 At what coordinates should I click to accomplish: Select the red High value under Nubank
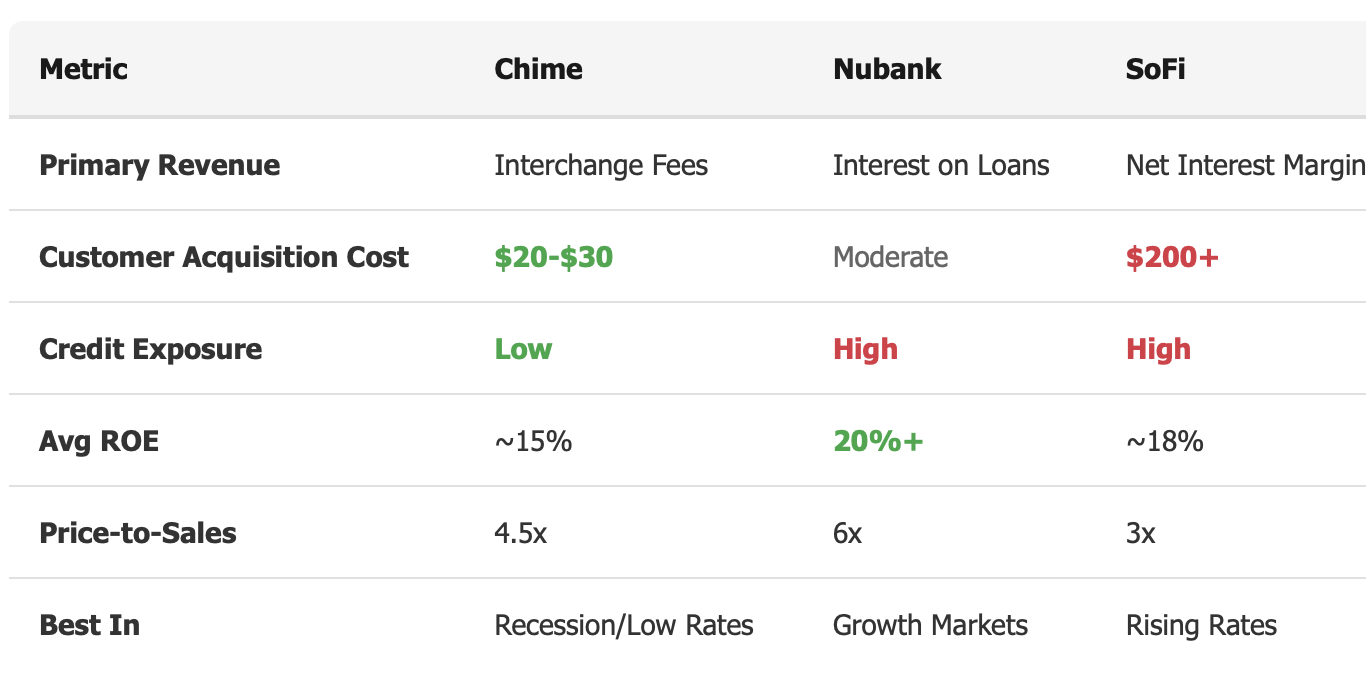click(x=865, y=349)
